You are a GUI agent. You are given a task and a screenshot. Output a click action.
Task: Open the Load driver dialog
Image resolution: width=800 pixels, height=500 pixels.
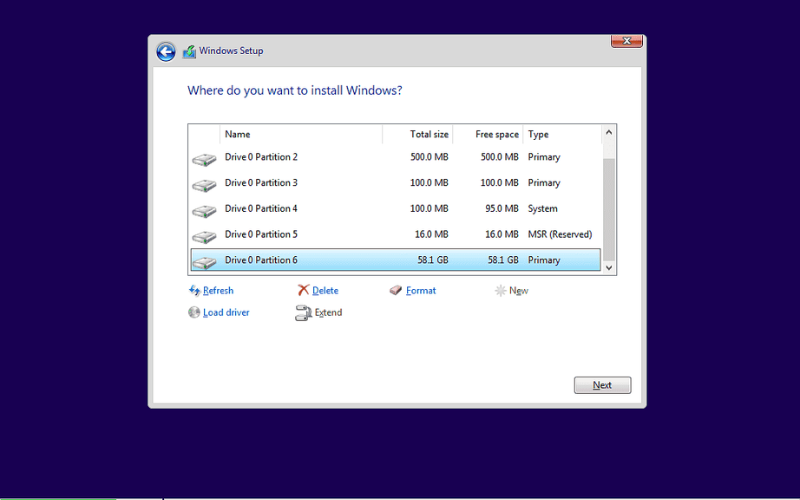pos(226,312)
